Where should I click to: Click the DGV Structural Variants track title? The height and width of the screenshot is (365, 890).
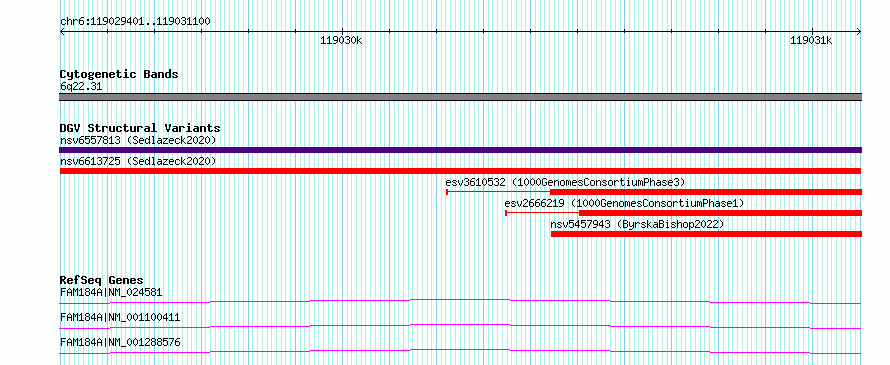click(x=140, y=128)
